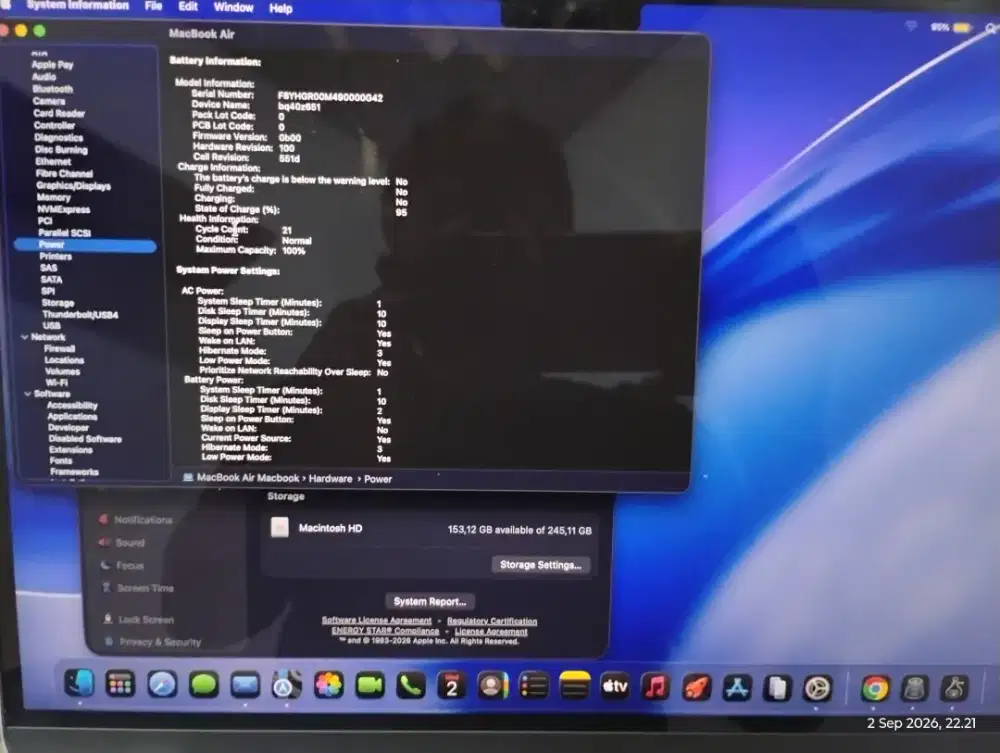Click the Macintosh HD drive icon
Screen dimensions: 1000x753
279,527
